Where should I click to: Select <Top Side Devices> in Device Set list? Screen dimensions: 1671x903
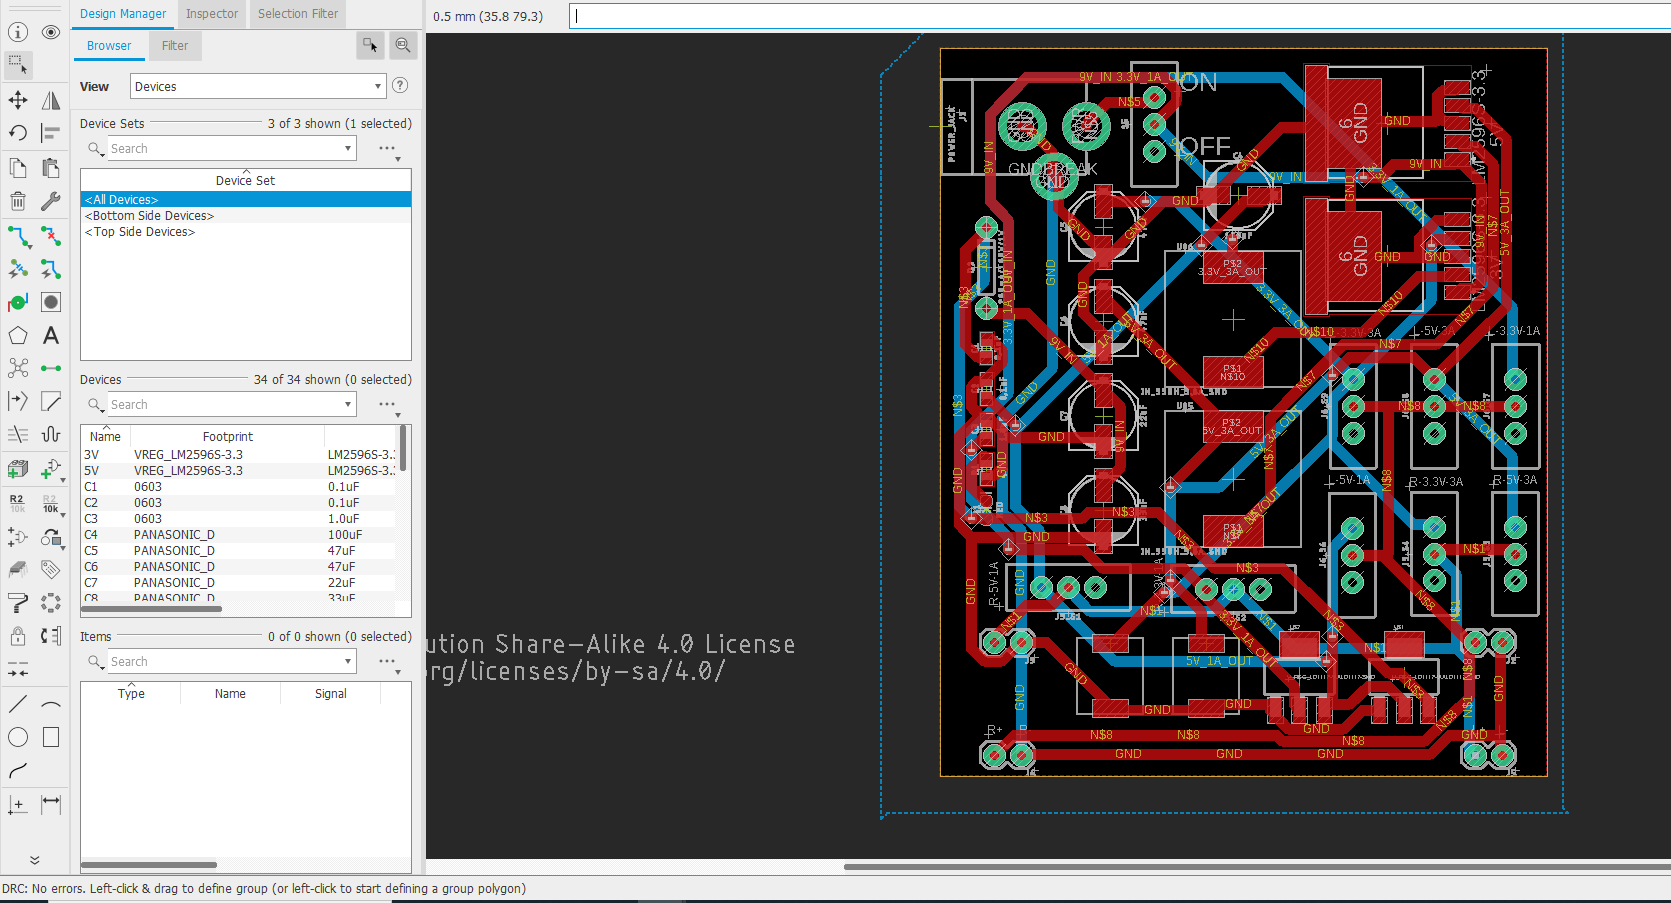[140, 231]
